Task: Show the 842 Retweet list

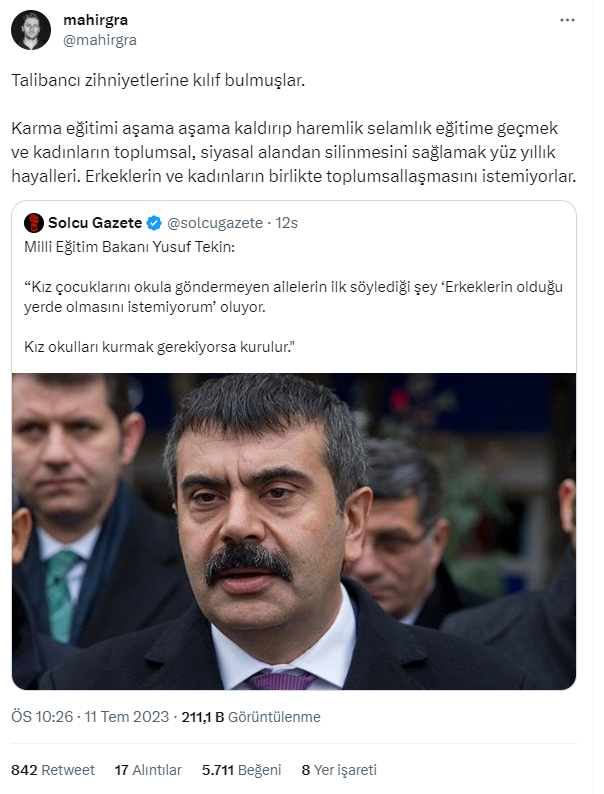Action: (x=53, y=770)
